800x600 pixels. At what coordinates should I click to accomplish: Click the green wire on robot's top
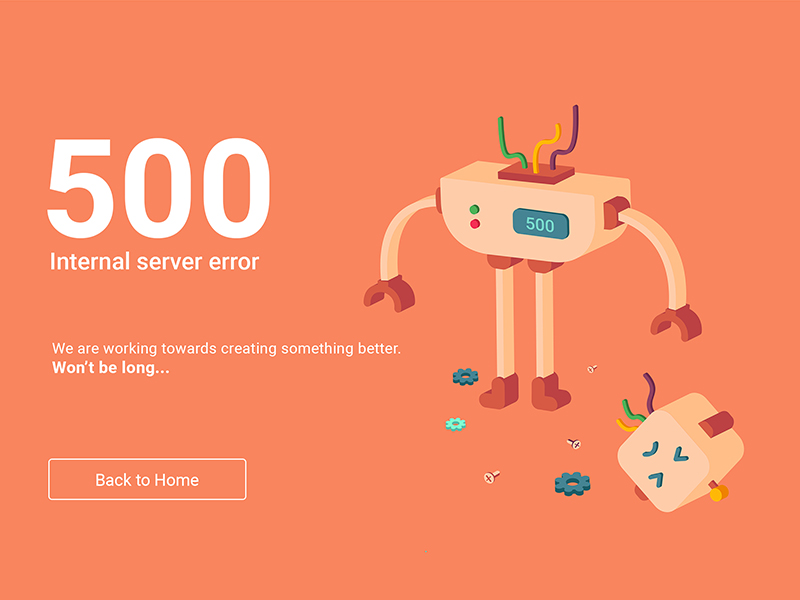click(511, 143)
